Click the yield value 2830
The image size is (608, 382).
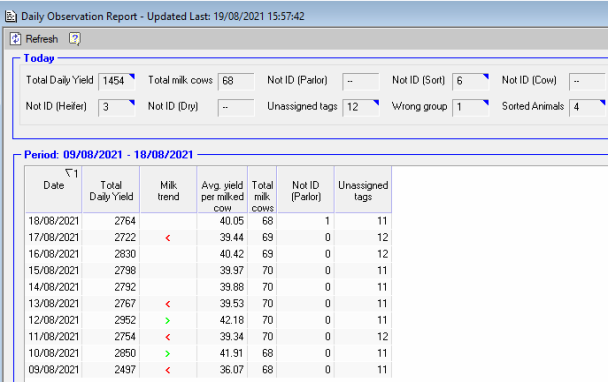(125, 254)
